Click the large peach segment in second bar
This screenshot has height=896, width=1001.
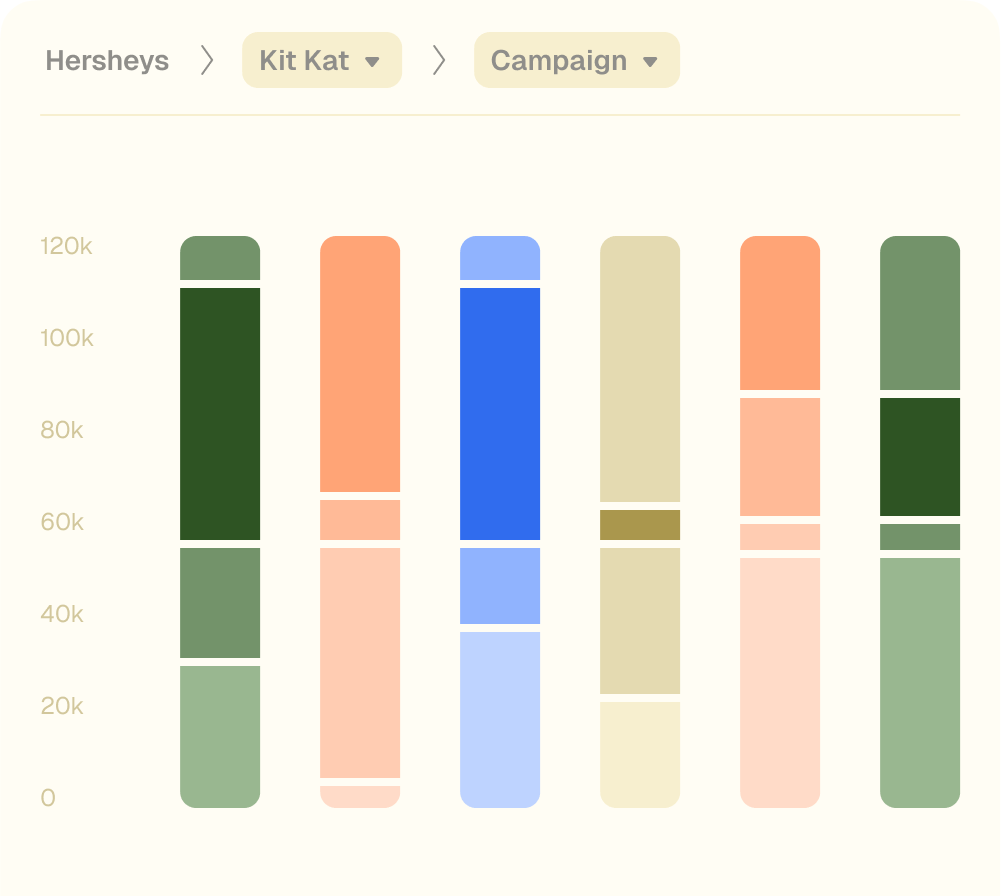tap(360, 662)
